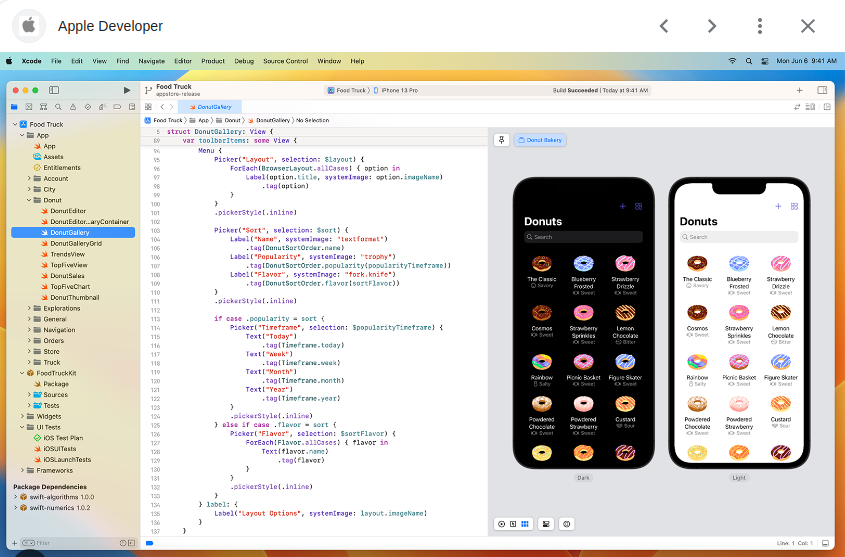Screen dimensions: 845x557
Task: Toggle the Xcode navigator sidebar button
Action: (54, 90)
